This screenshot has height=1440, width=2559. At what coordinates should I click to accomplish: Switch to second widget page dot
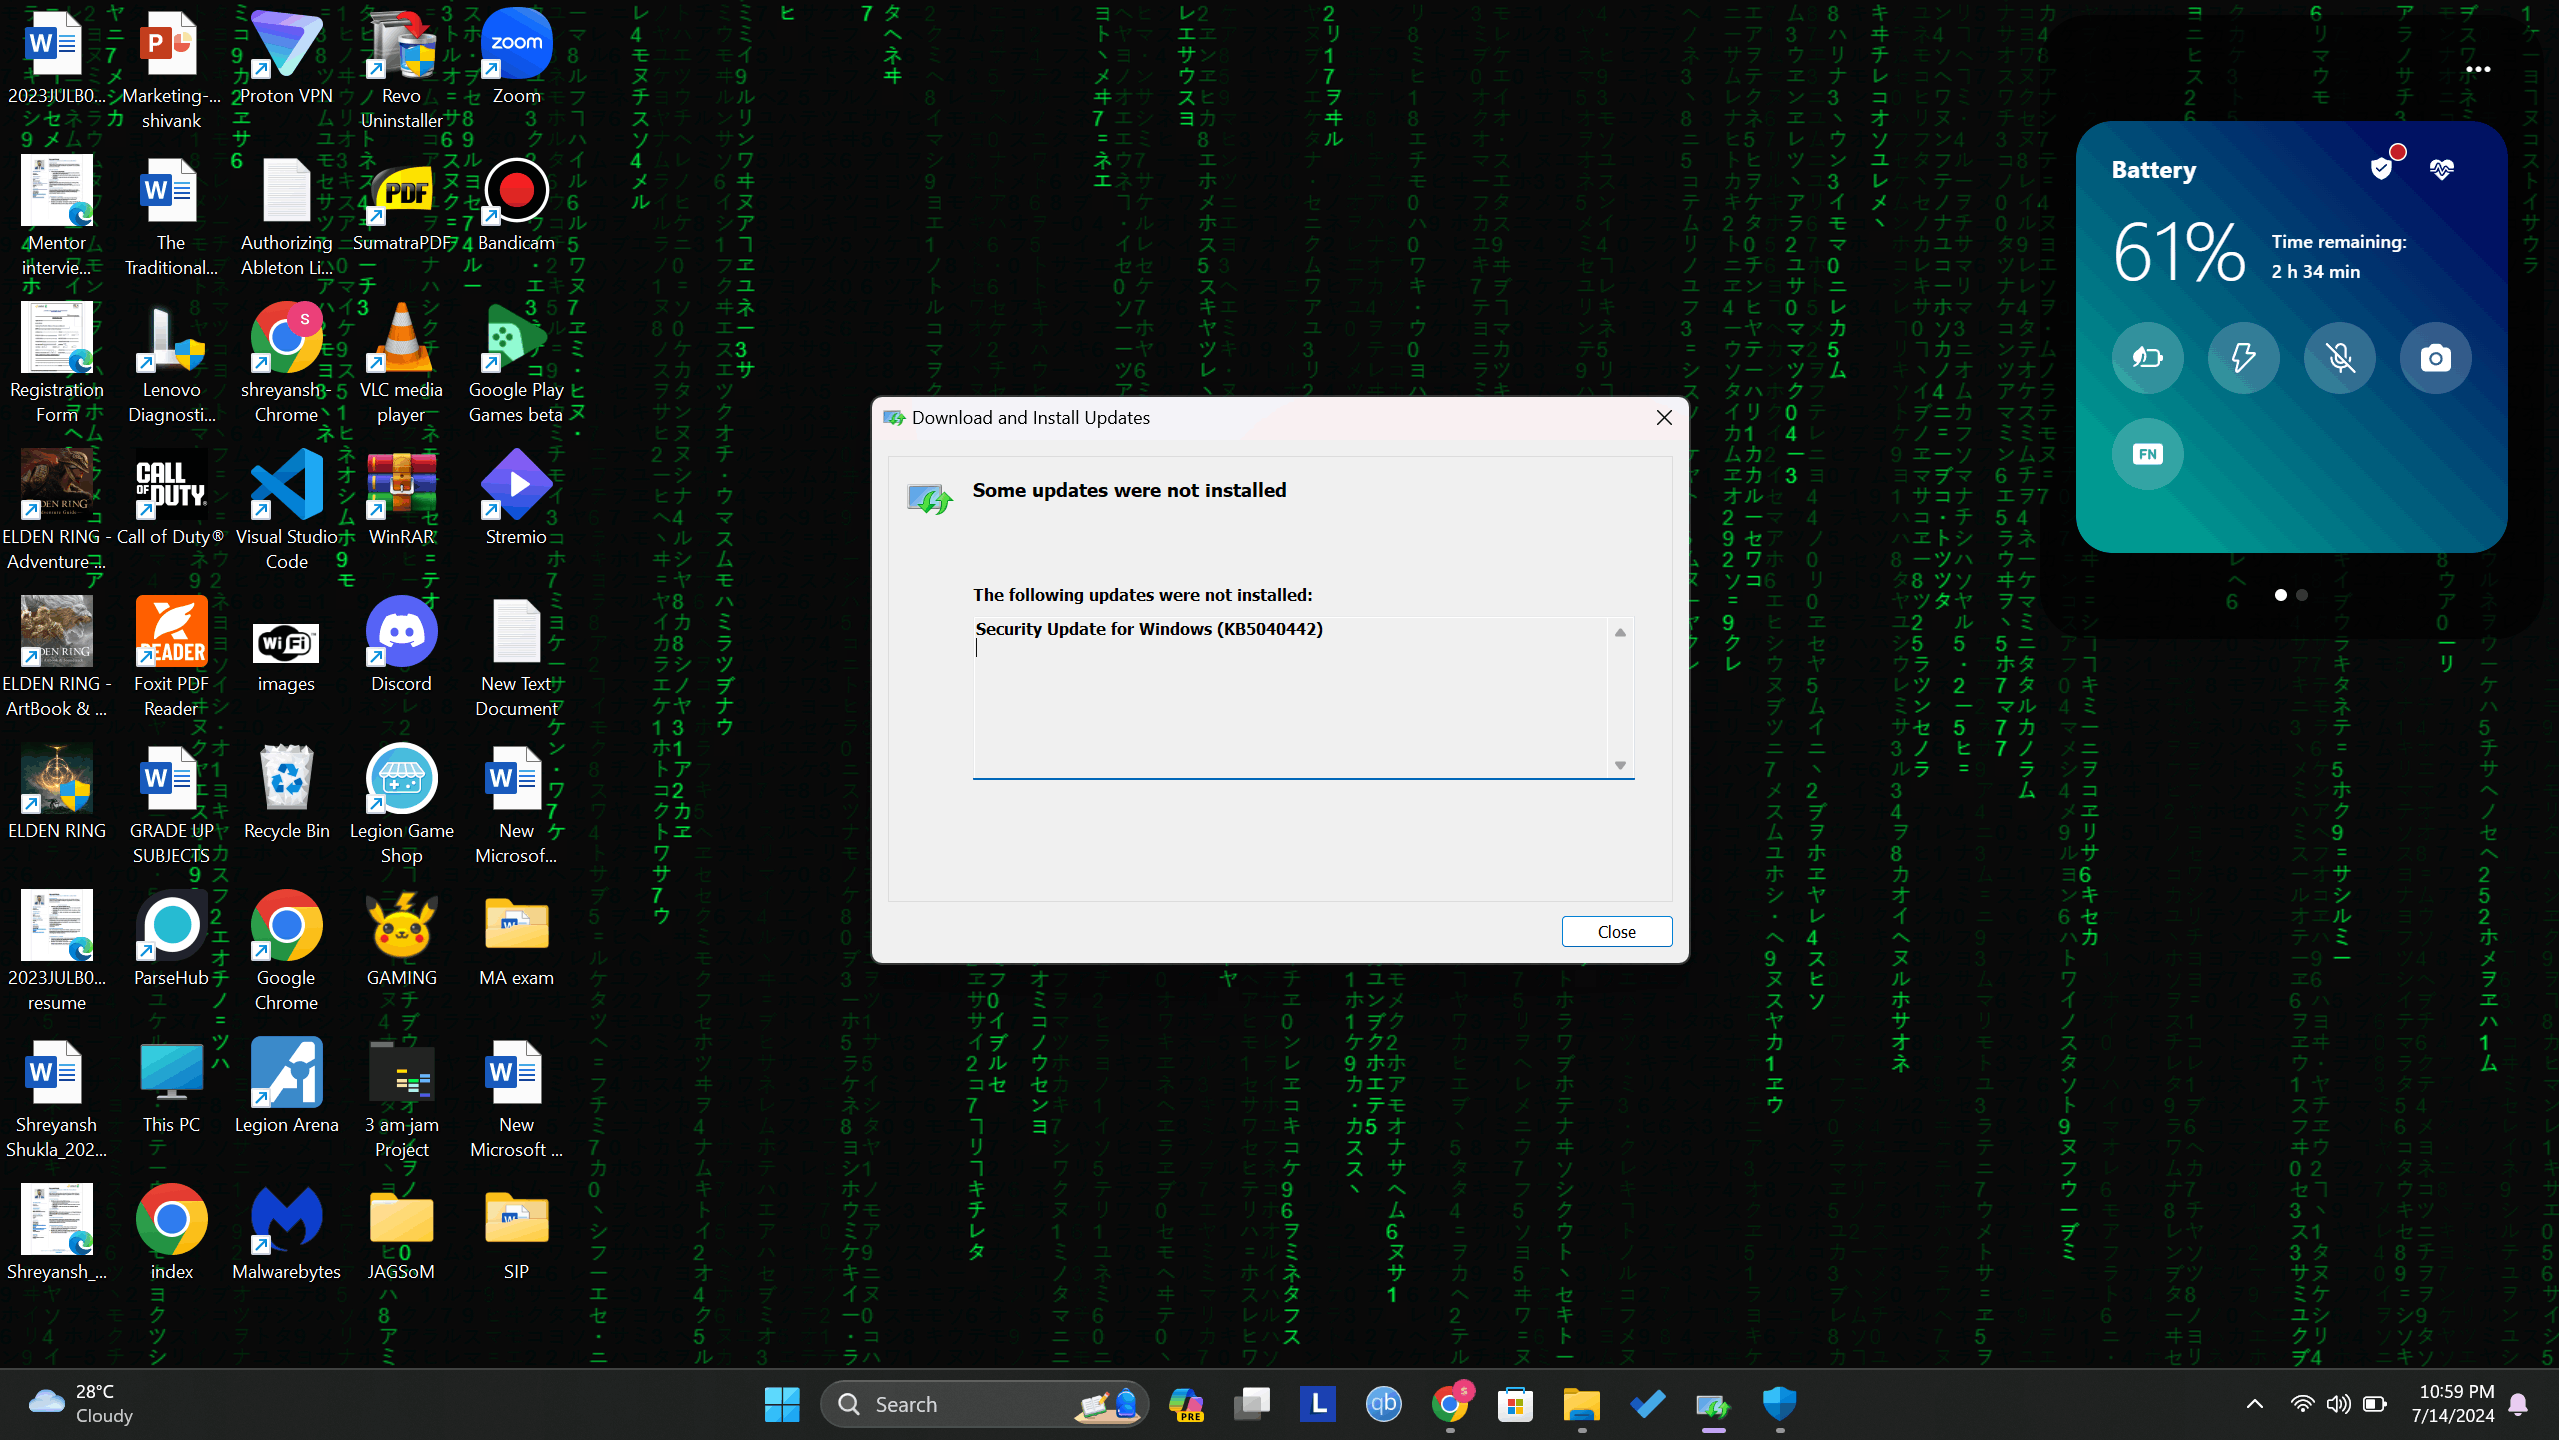(2302, 595)
